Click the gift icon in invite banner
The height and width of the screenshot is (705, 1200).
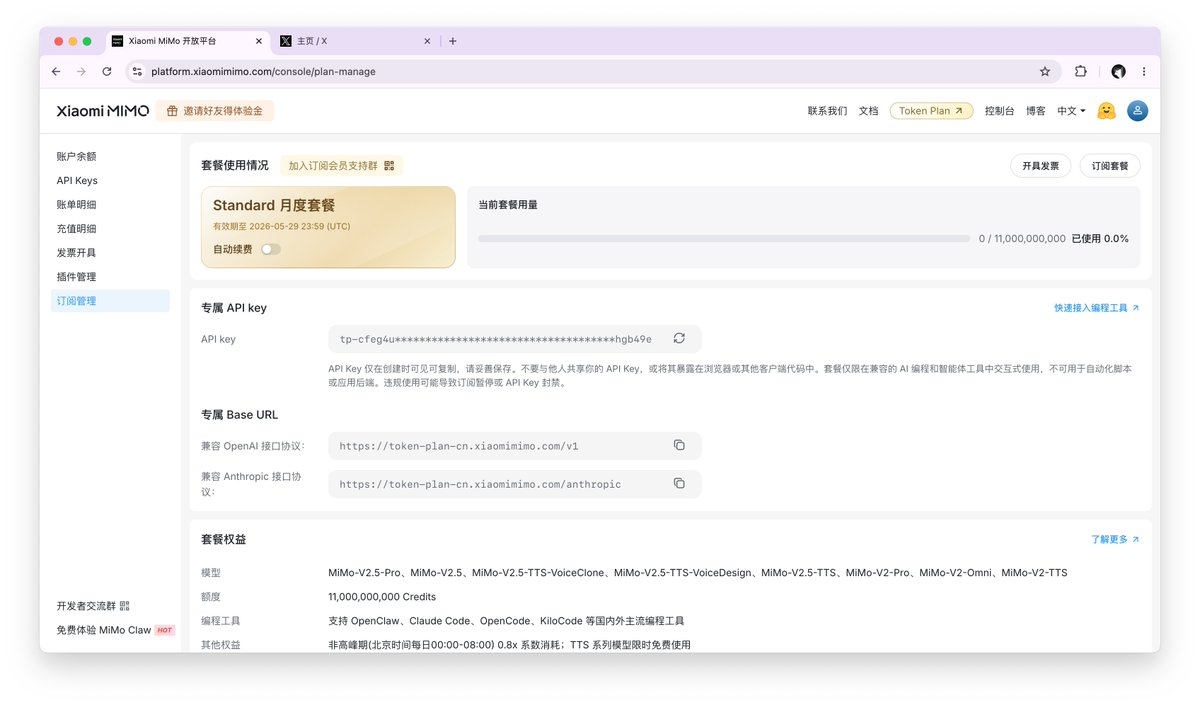[x=172, y=111]
